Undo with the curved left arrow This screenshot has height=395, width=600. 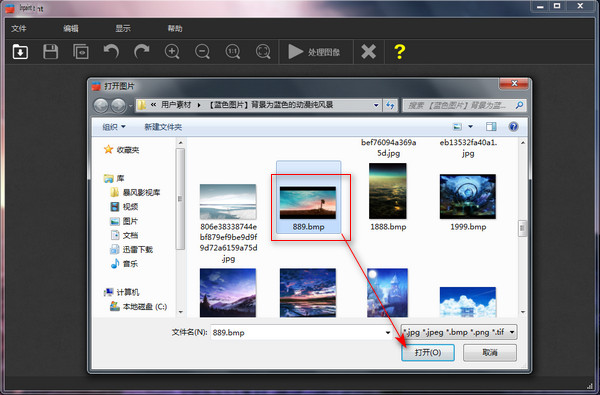click(111, 51)
